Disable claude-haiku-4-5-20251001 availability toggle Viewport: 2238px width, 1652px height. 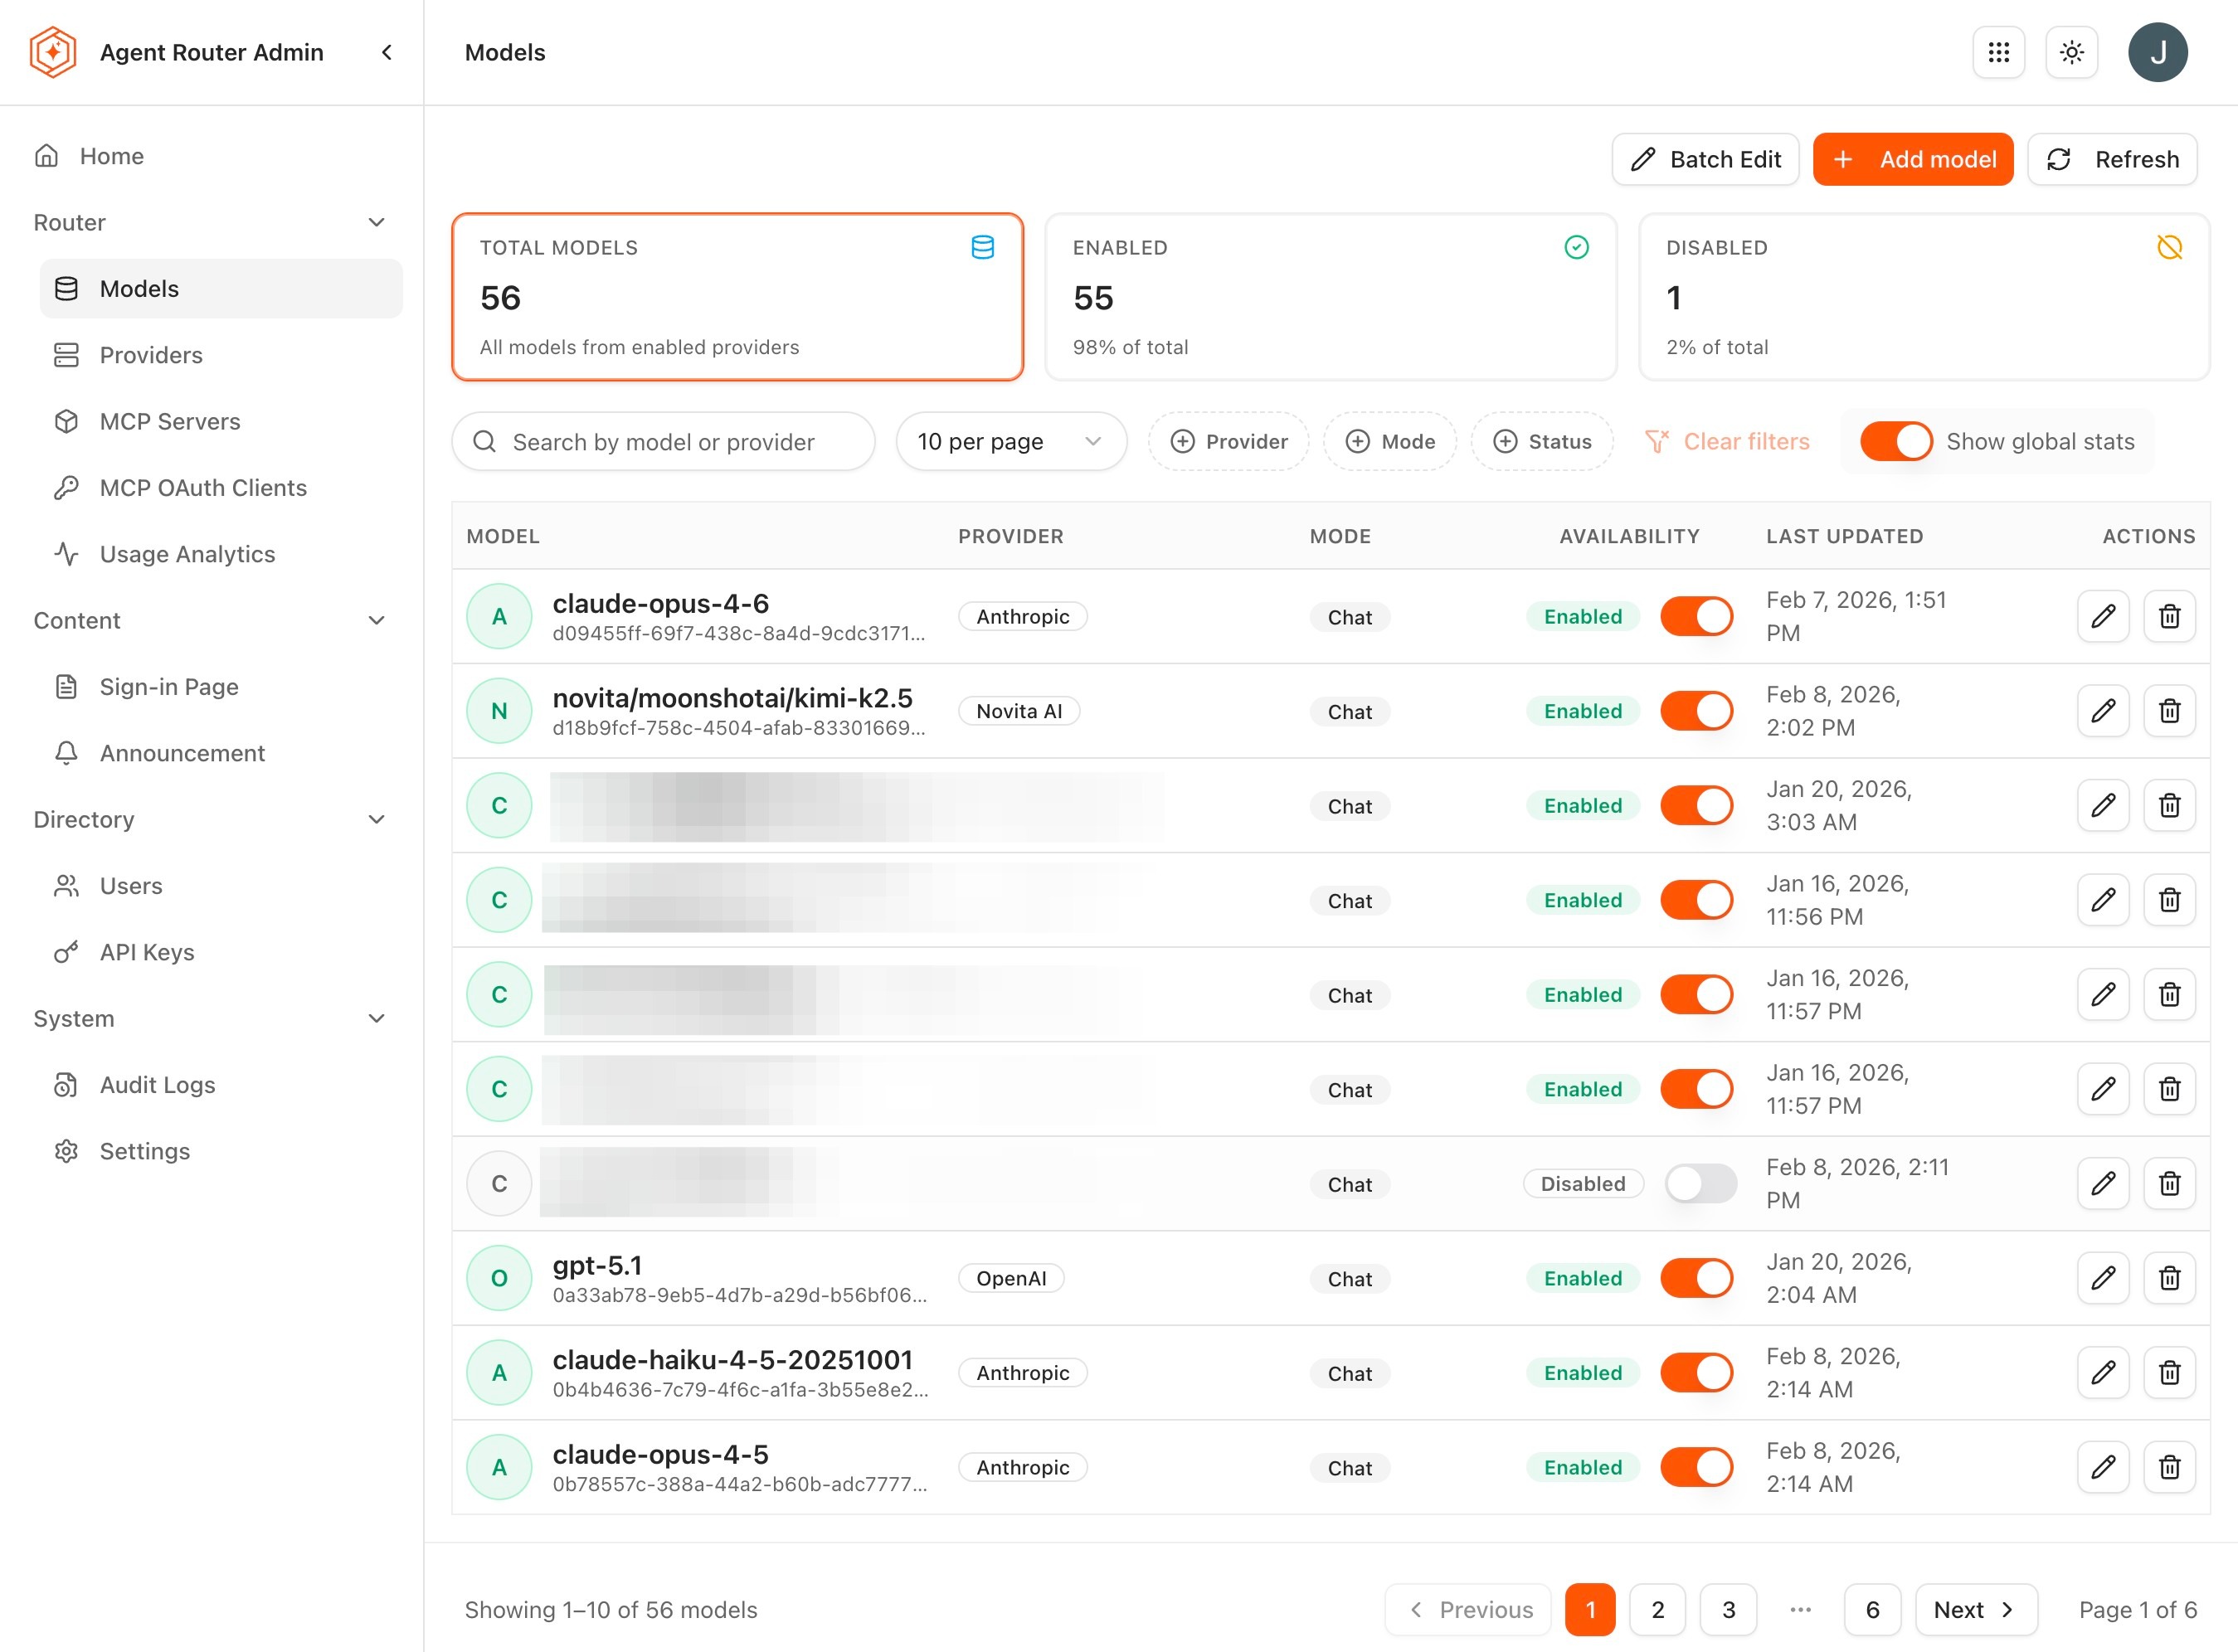pyautogui.click(x=1697, y=1372)
